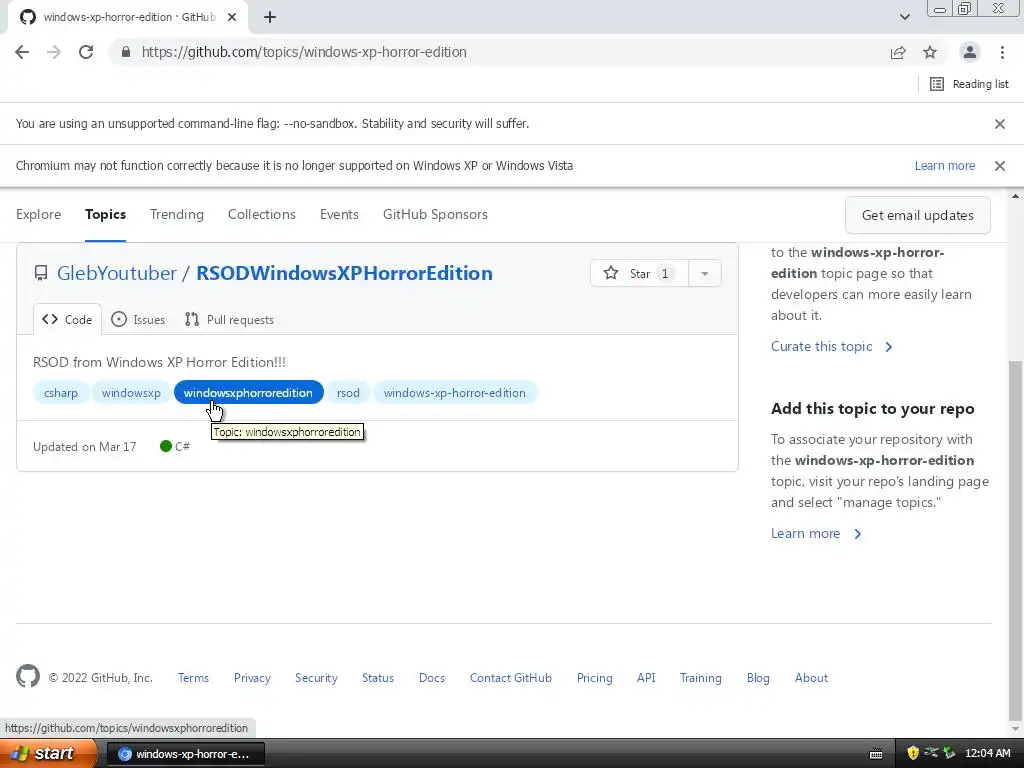Image resolution: width=1024 pixels, height=768 pixels.
Task: Open Curate this topic link
Action: (831, 346)
